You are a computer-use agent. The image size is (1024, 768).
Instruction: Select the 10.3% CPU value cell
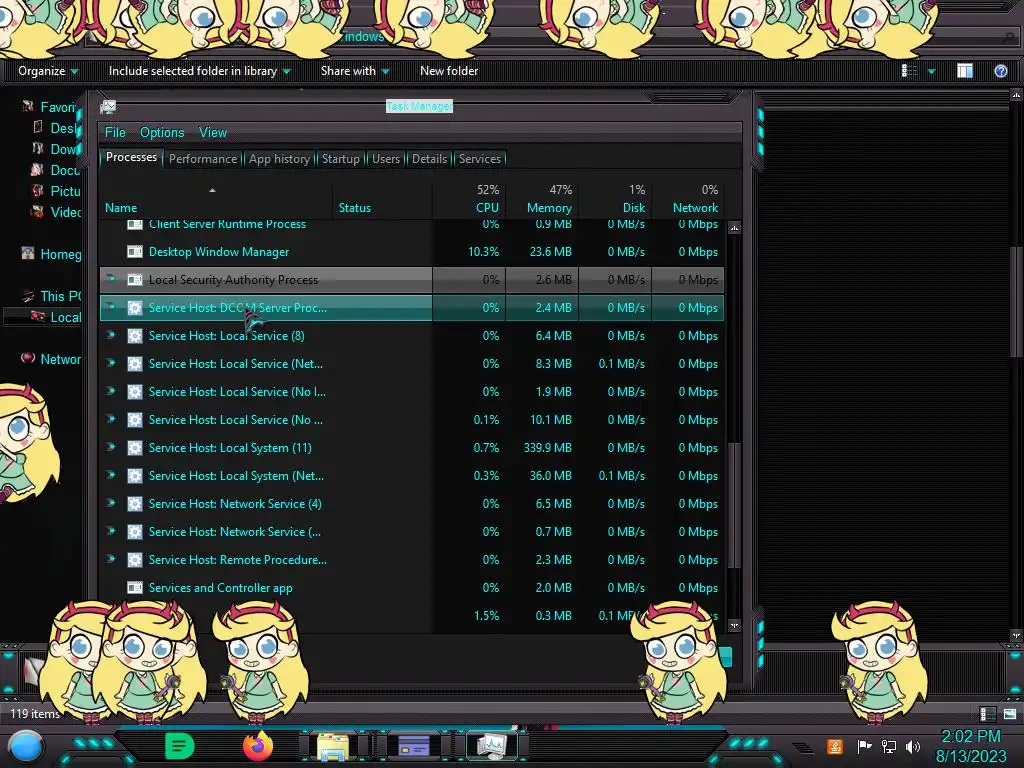click(x=469, y=252)
